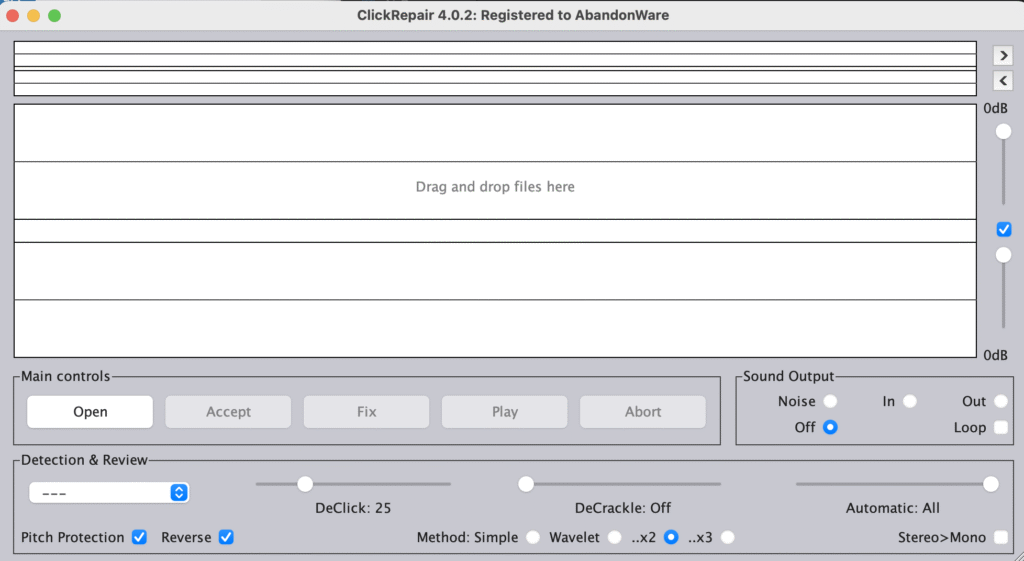The height and width of the screenshot is (561, 1024).
Task: Click the Drag and drop files here area
Action: (495, 231)
